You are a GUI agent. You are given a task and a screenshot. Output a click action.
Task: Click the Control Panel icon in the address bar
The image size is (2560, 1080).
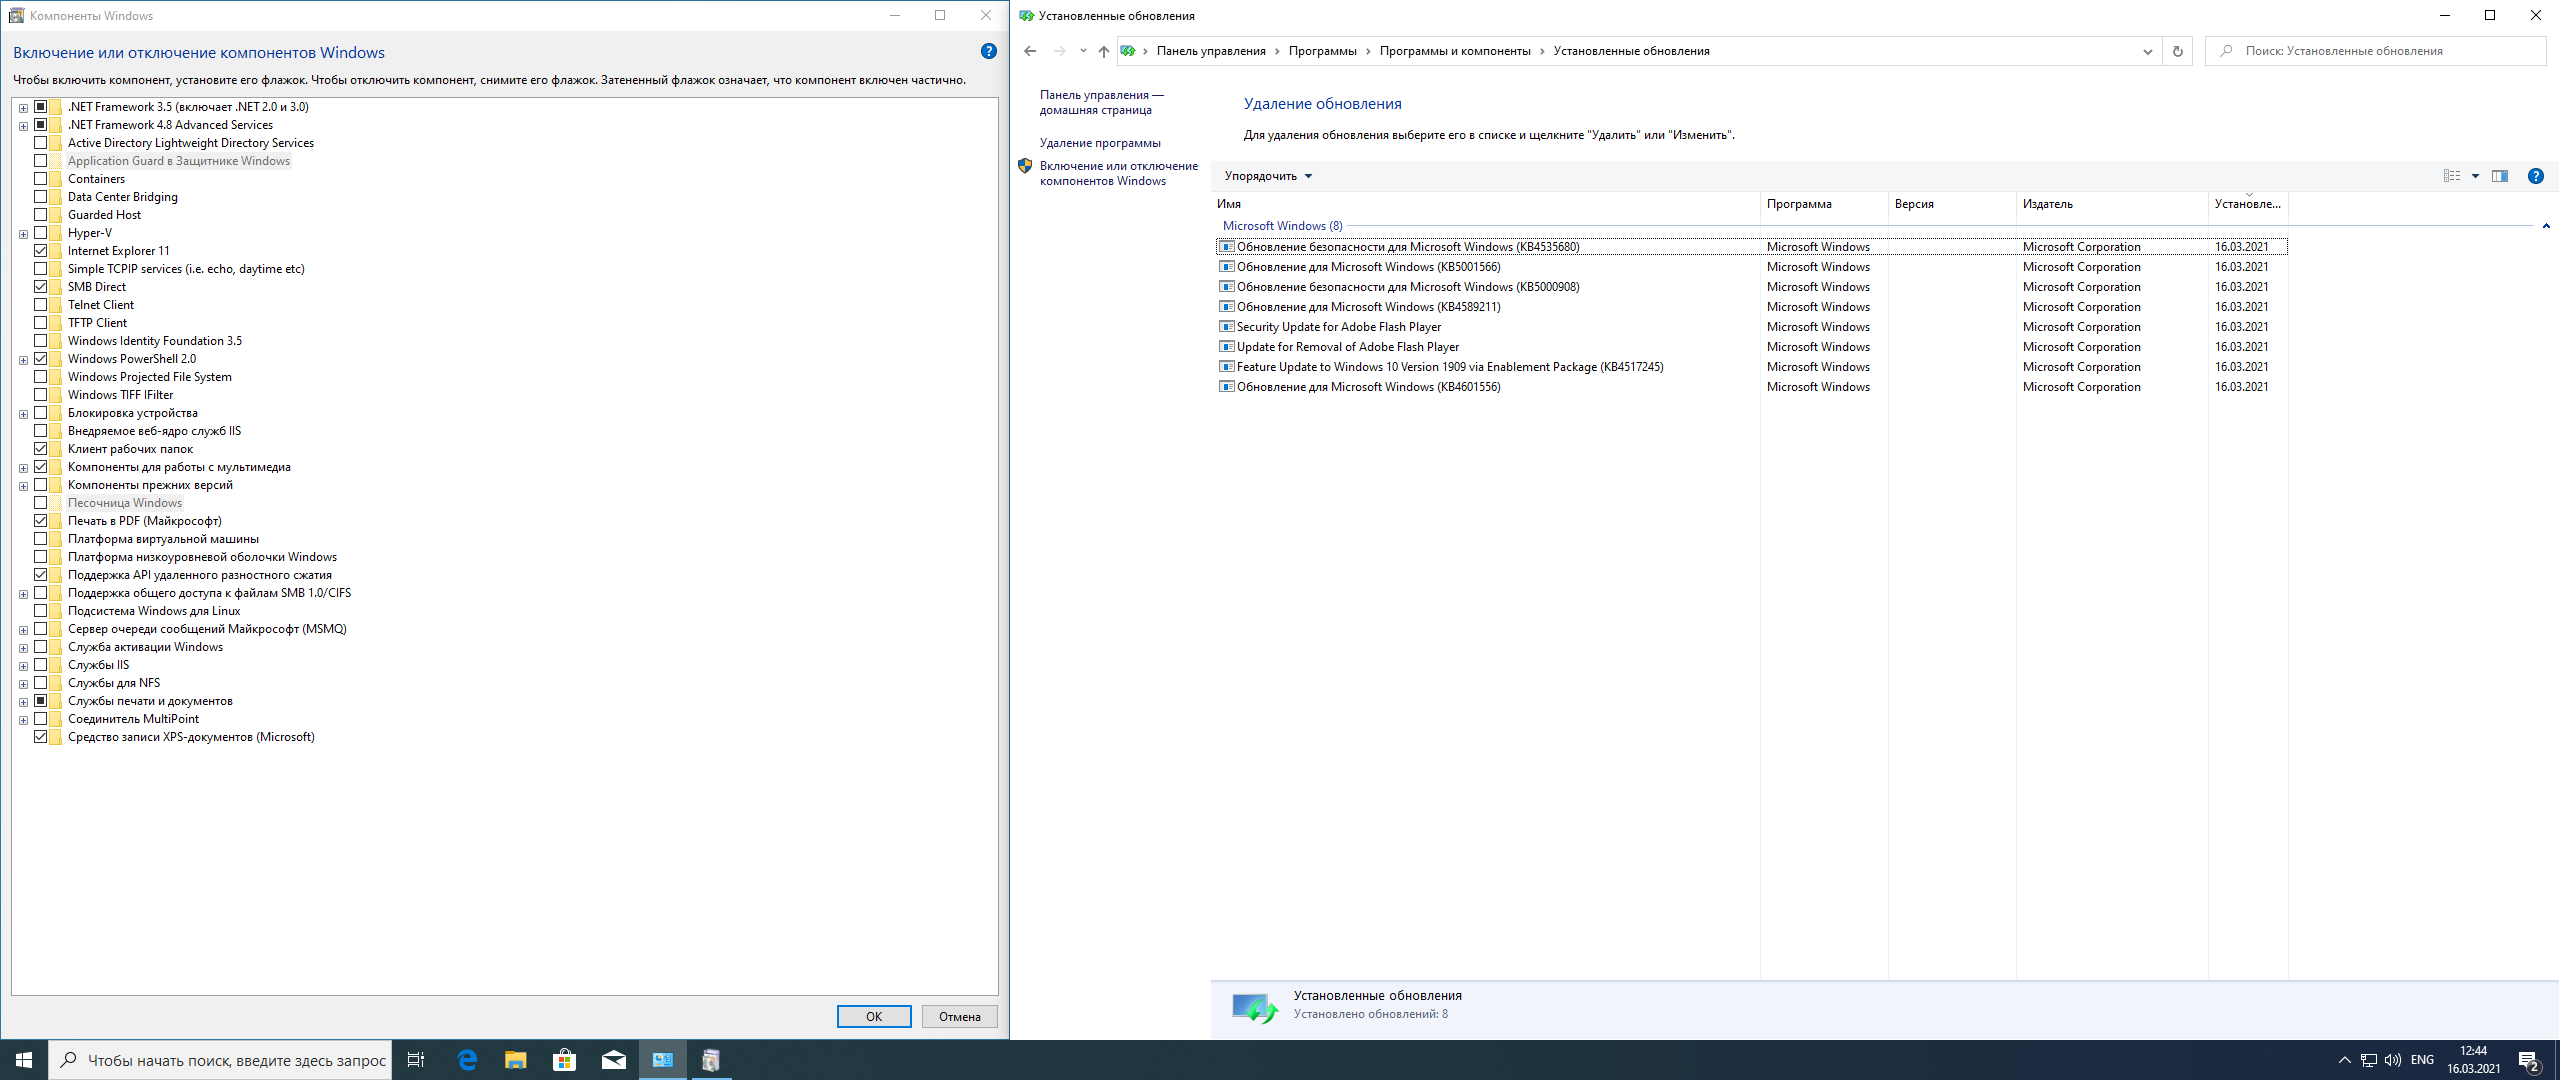click(x=1128, y=51)
